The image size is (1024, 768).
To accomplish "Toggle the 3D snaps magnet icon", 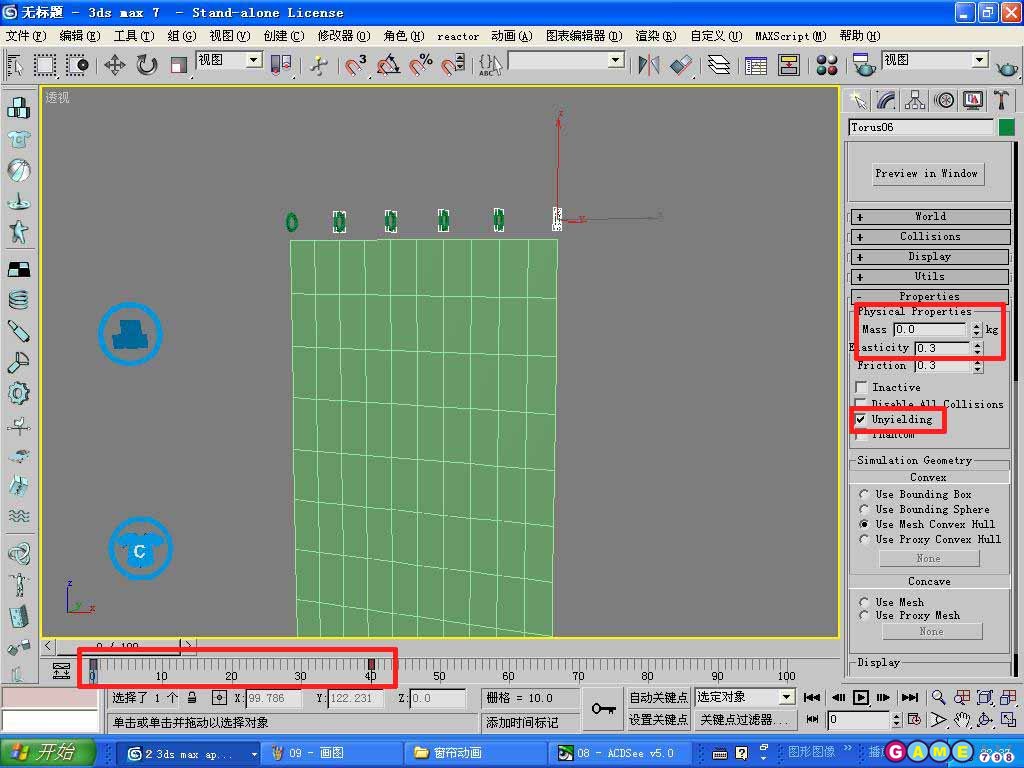I will pos(356,65).
